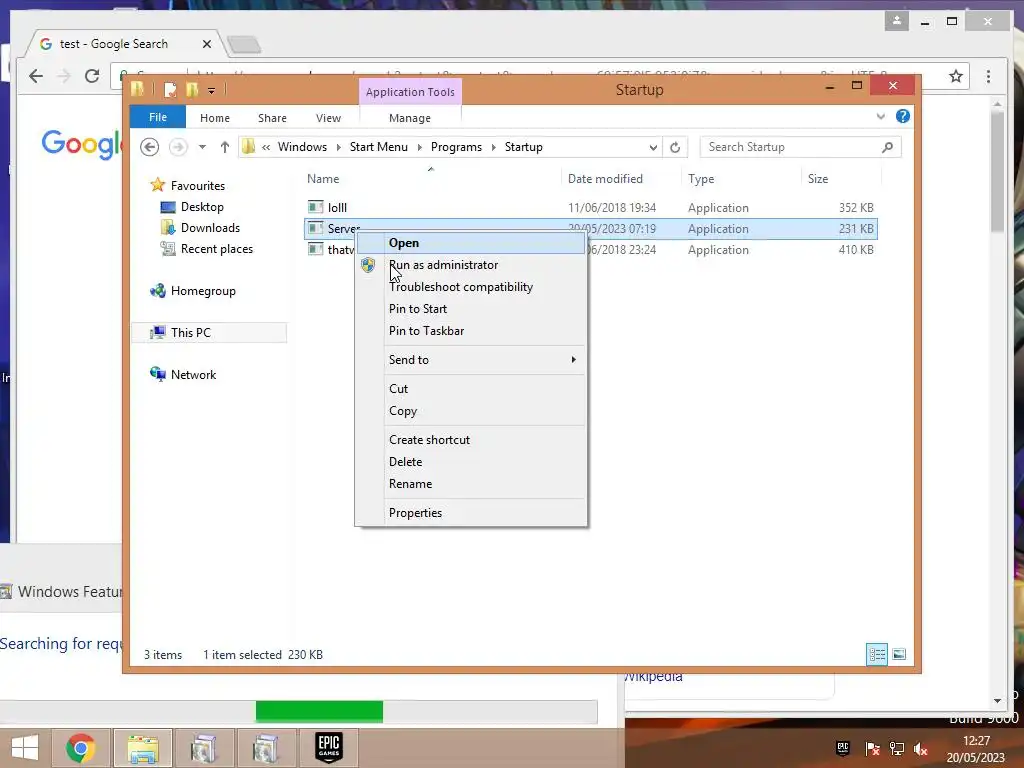
Task: Select the lolll application file
Action: coord(591,208)
